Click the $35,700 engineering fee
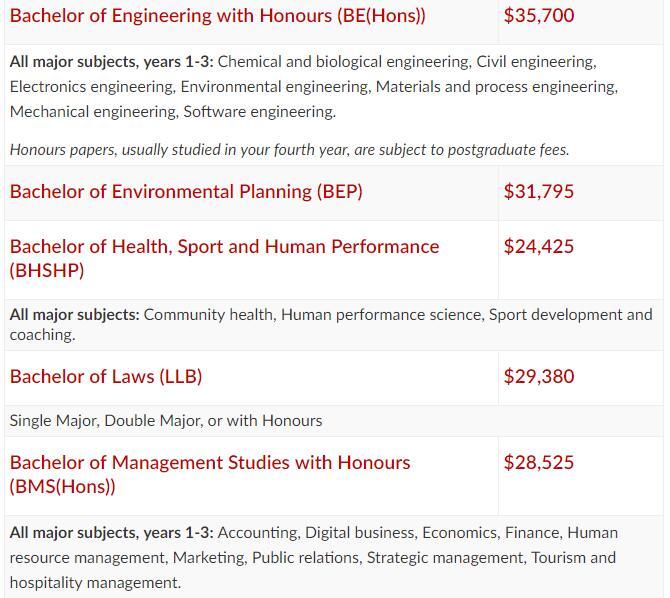This screenshot has width=670, height=598. click(x=539, y=16)
